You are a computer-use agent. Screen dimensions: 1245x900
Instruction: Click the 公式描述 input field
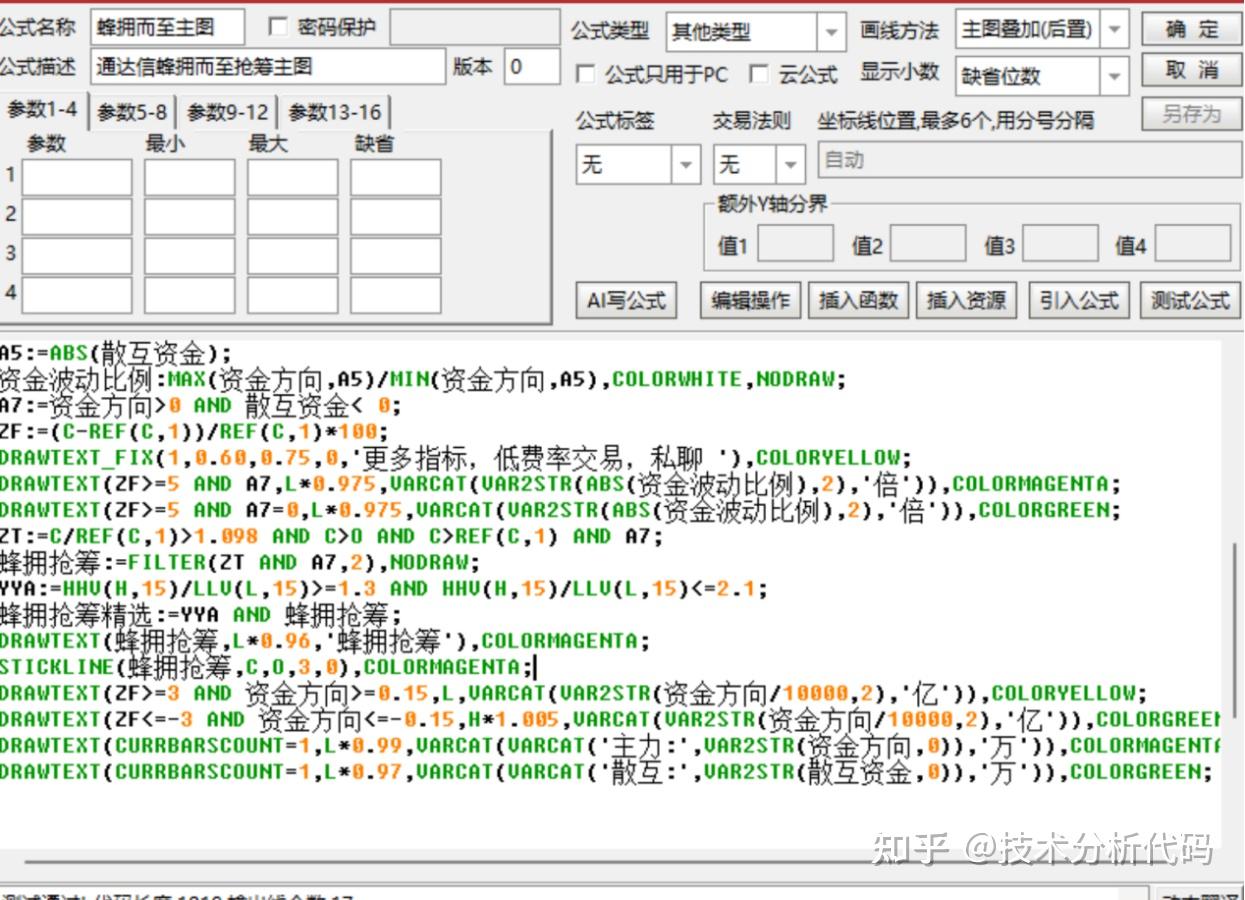point(268,67)
